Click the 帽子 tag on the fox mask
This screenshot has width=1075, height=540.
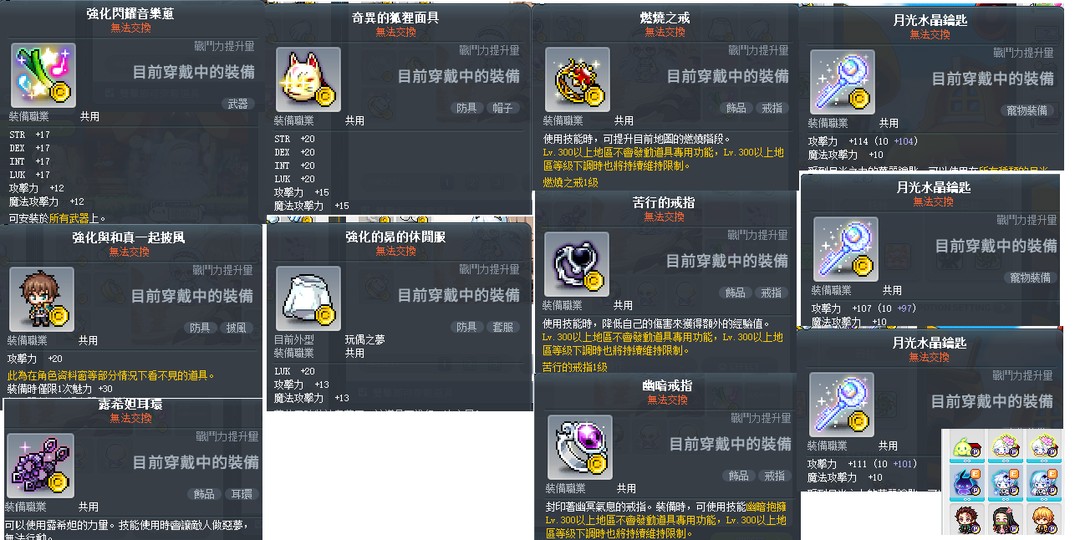502,108
